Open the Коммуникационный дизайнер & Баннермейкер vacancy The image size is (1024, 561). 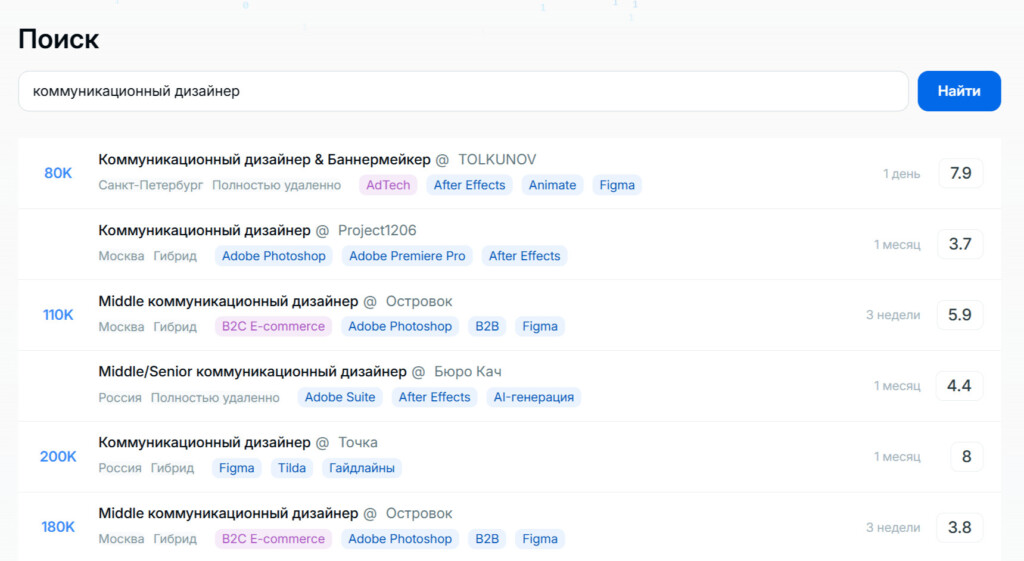(x=264, y=160)
